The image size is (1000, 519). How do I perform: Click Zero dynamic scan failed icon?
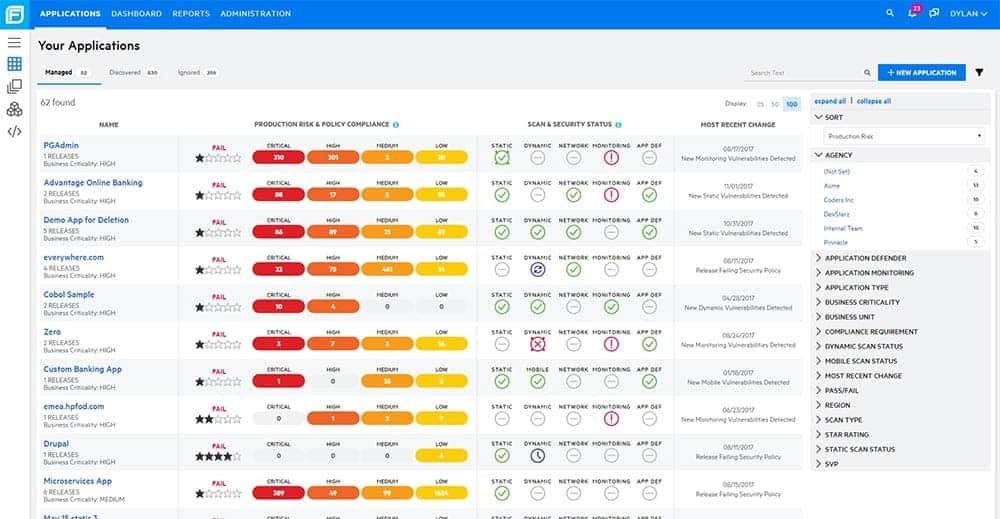click(538, 344)
